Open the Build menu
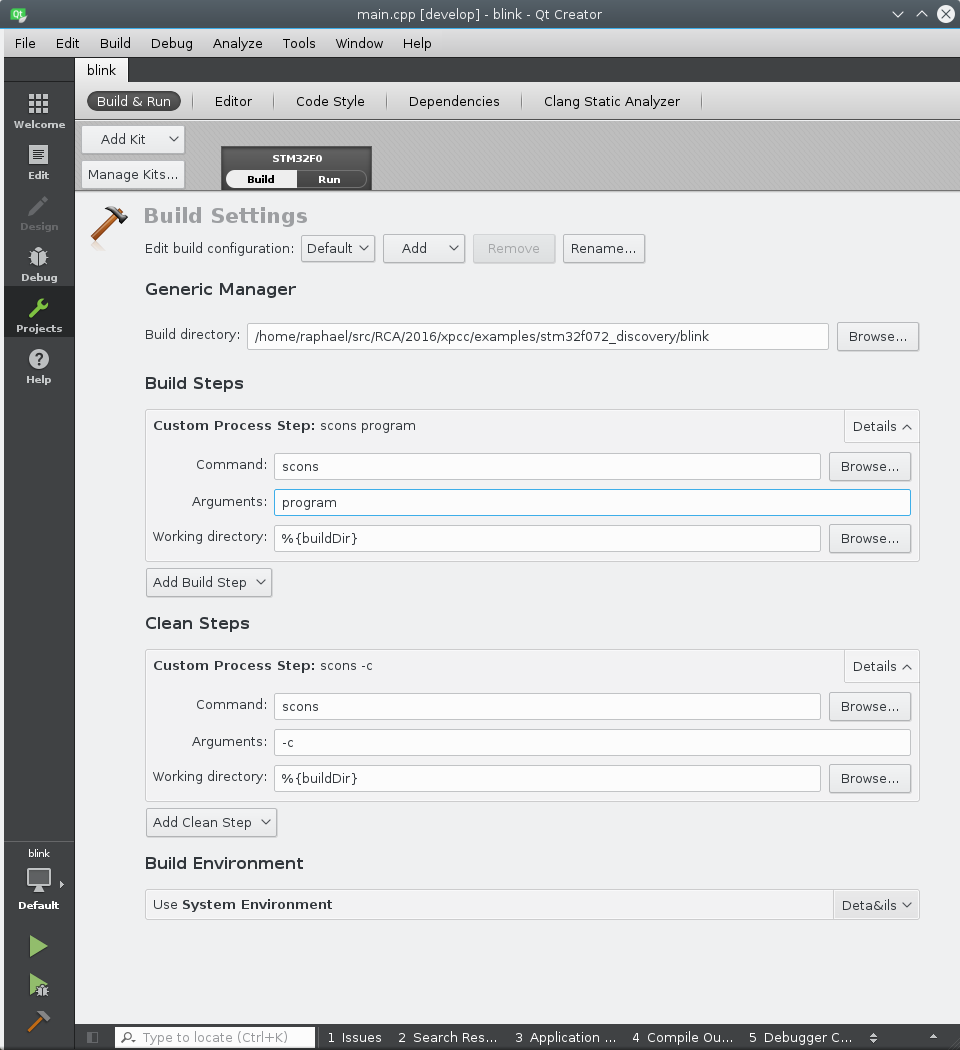 coord(115,44)
